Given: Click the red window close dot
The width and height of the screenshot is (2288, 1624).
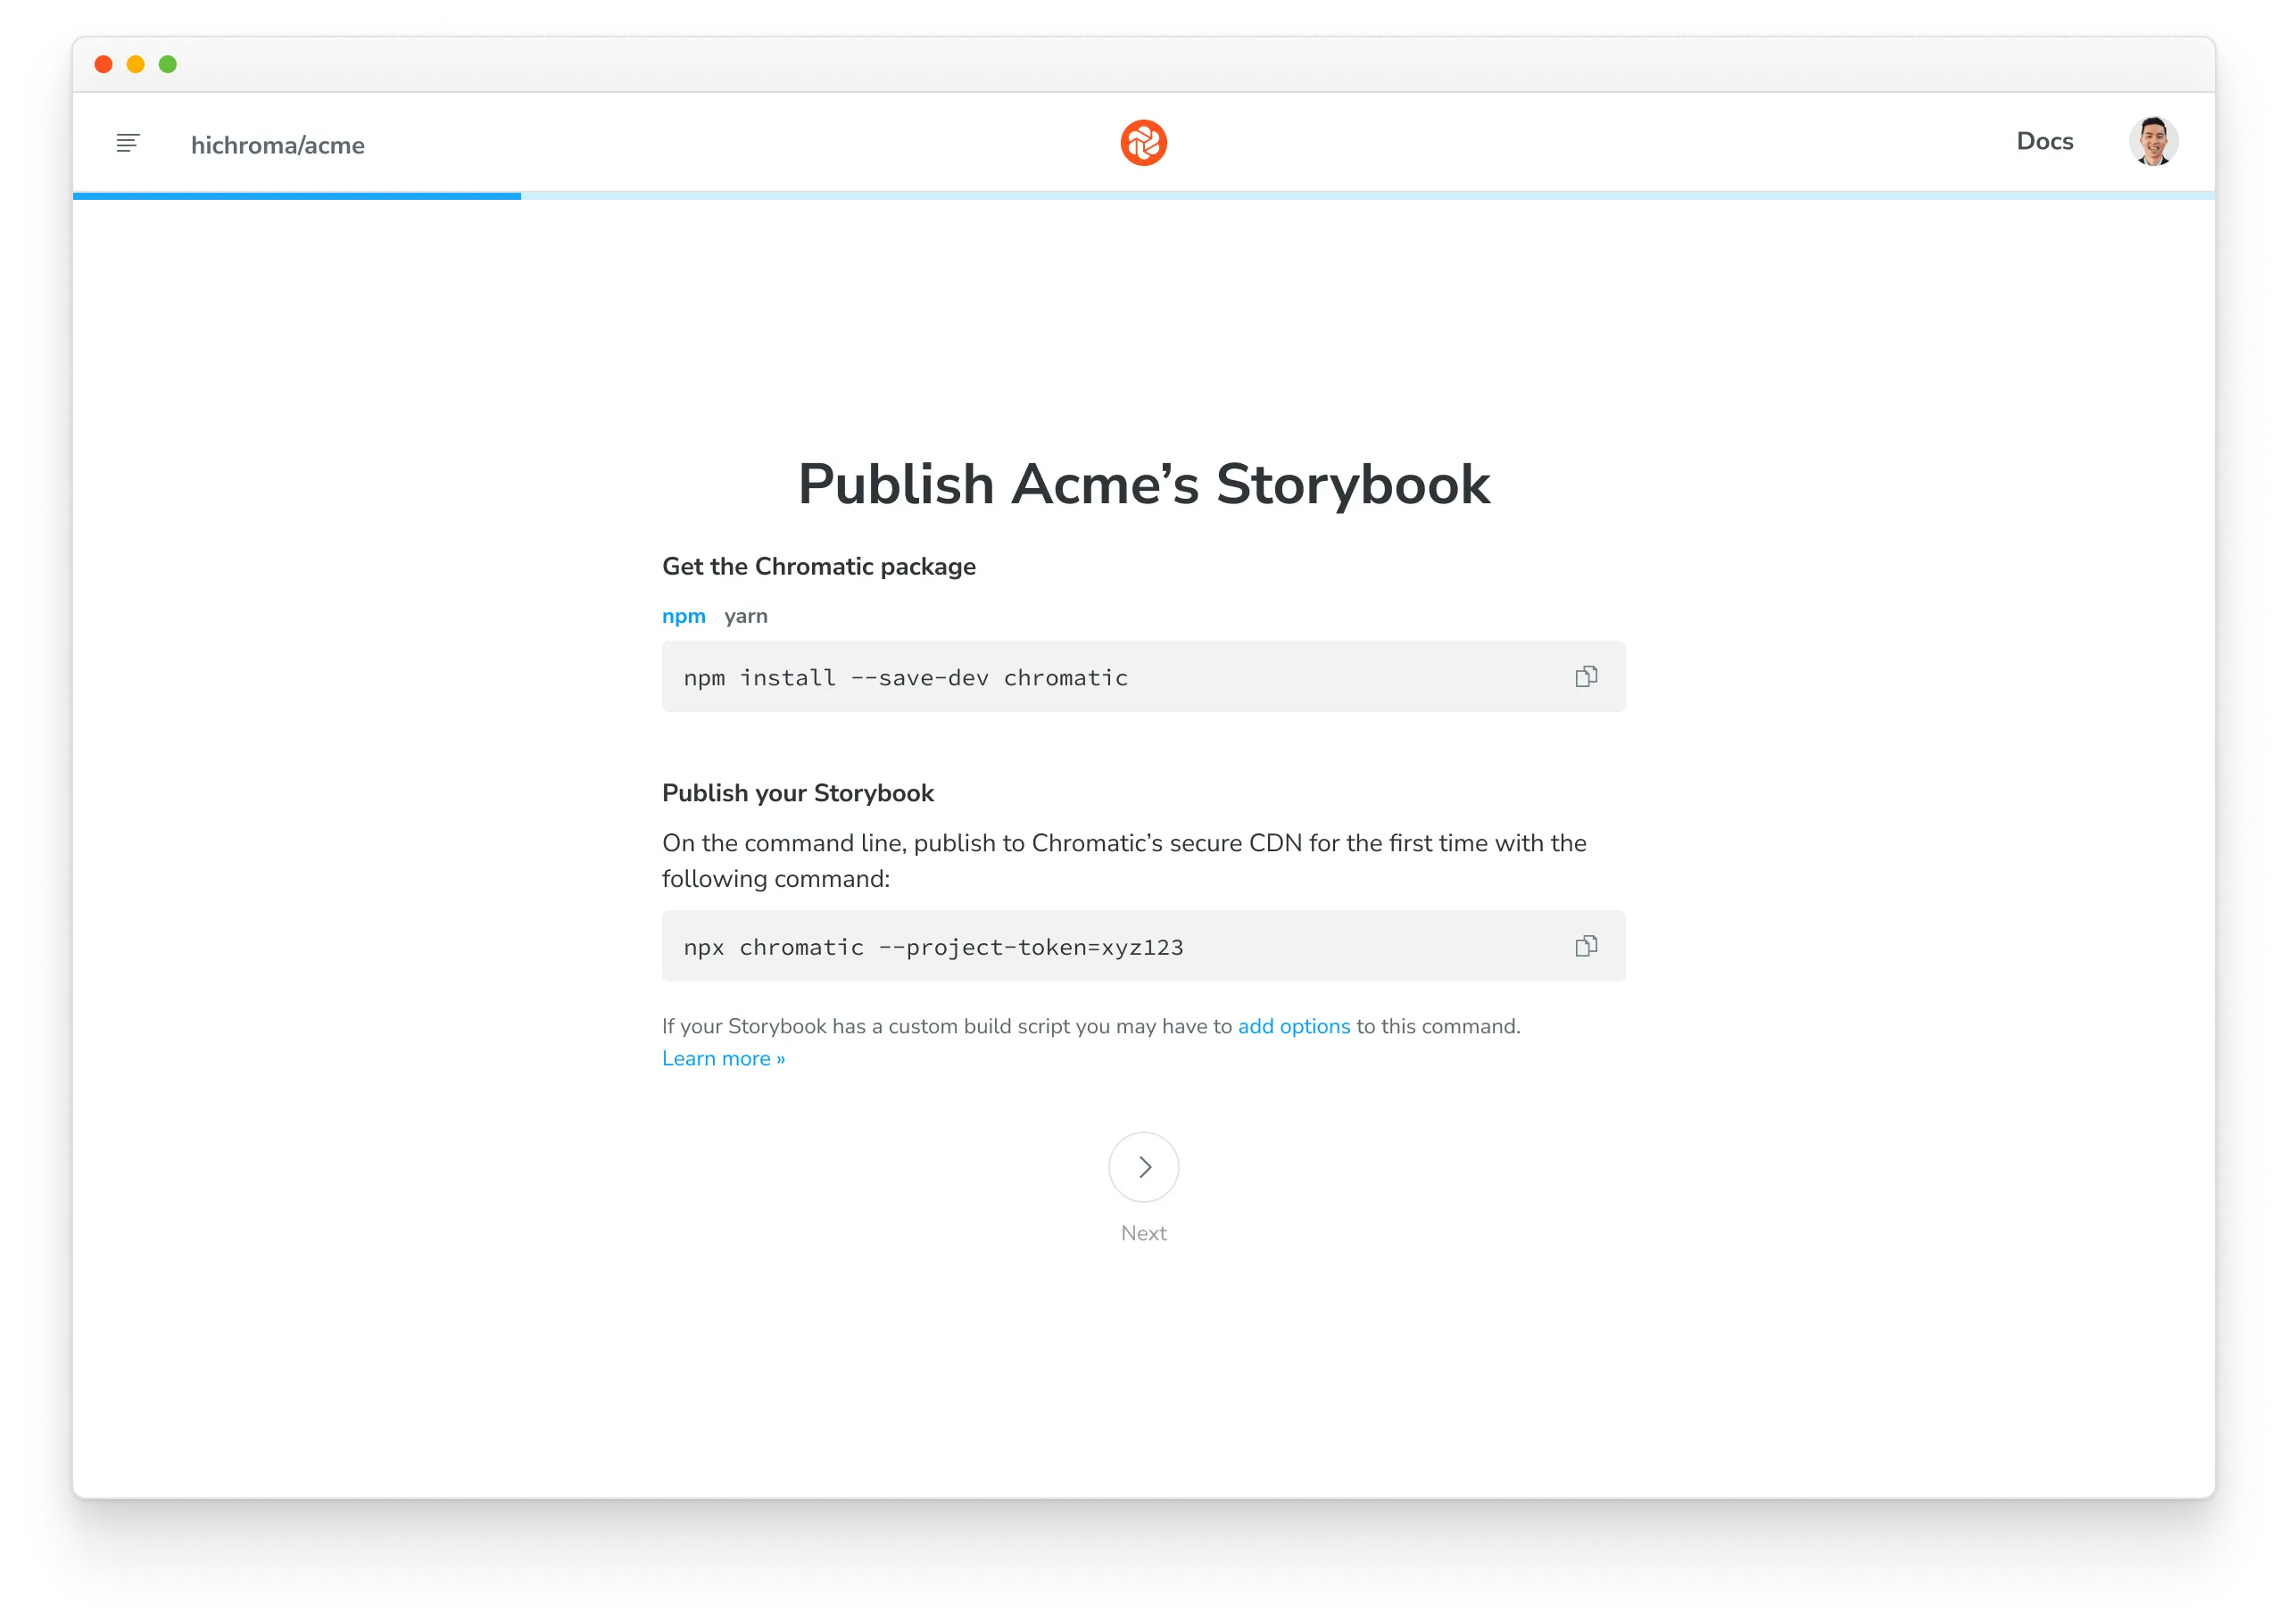Looking at the screenshot, I should (x=103, y=65).
